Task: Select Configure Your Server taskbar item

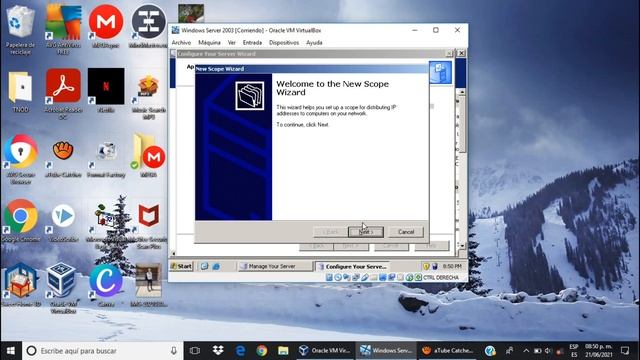Action: coord(352,266)
